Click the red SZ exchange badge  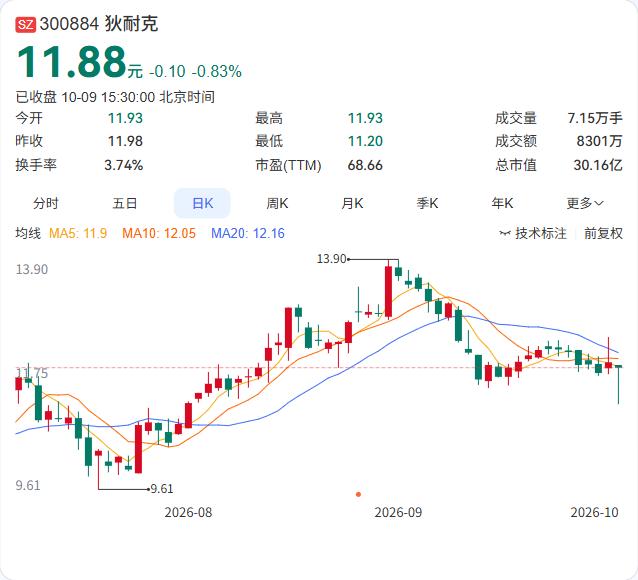click(26, 25)
